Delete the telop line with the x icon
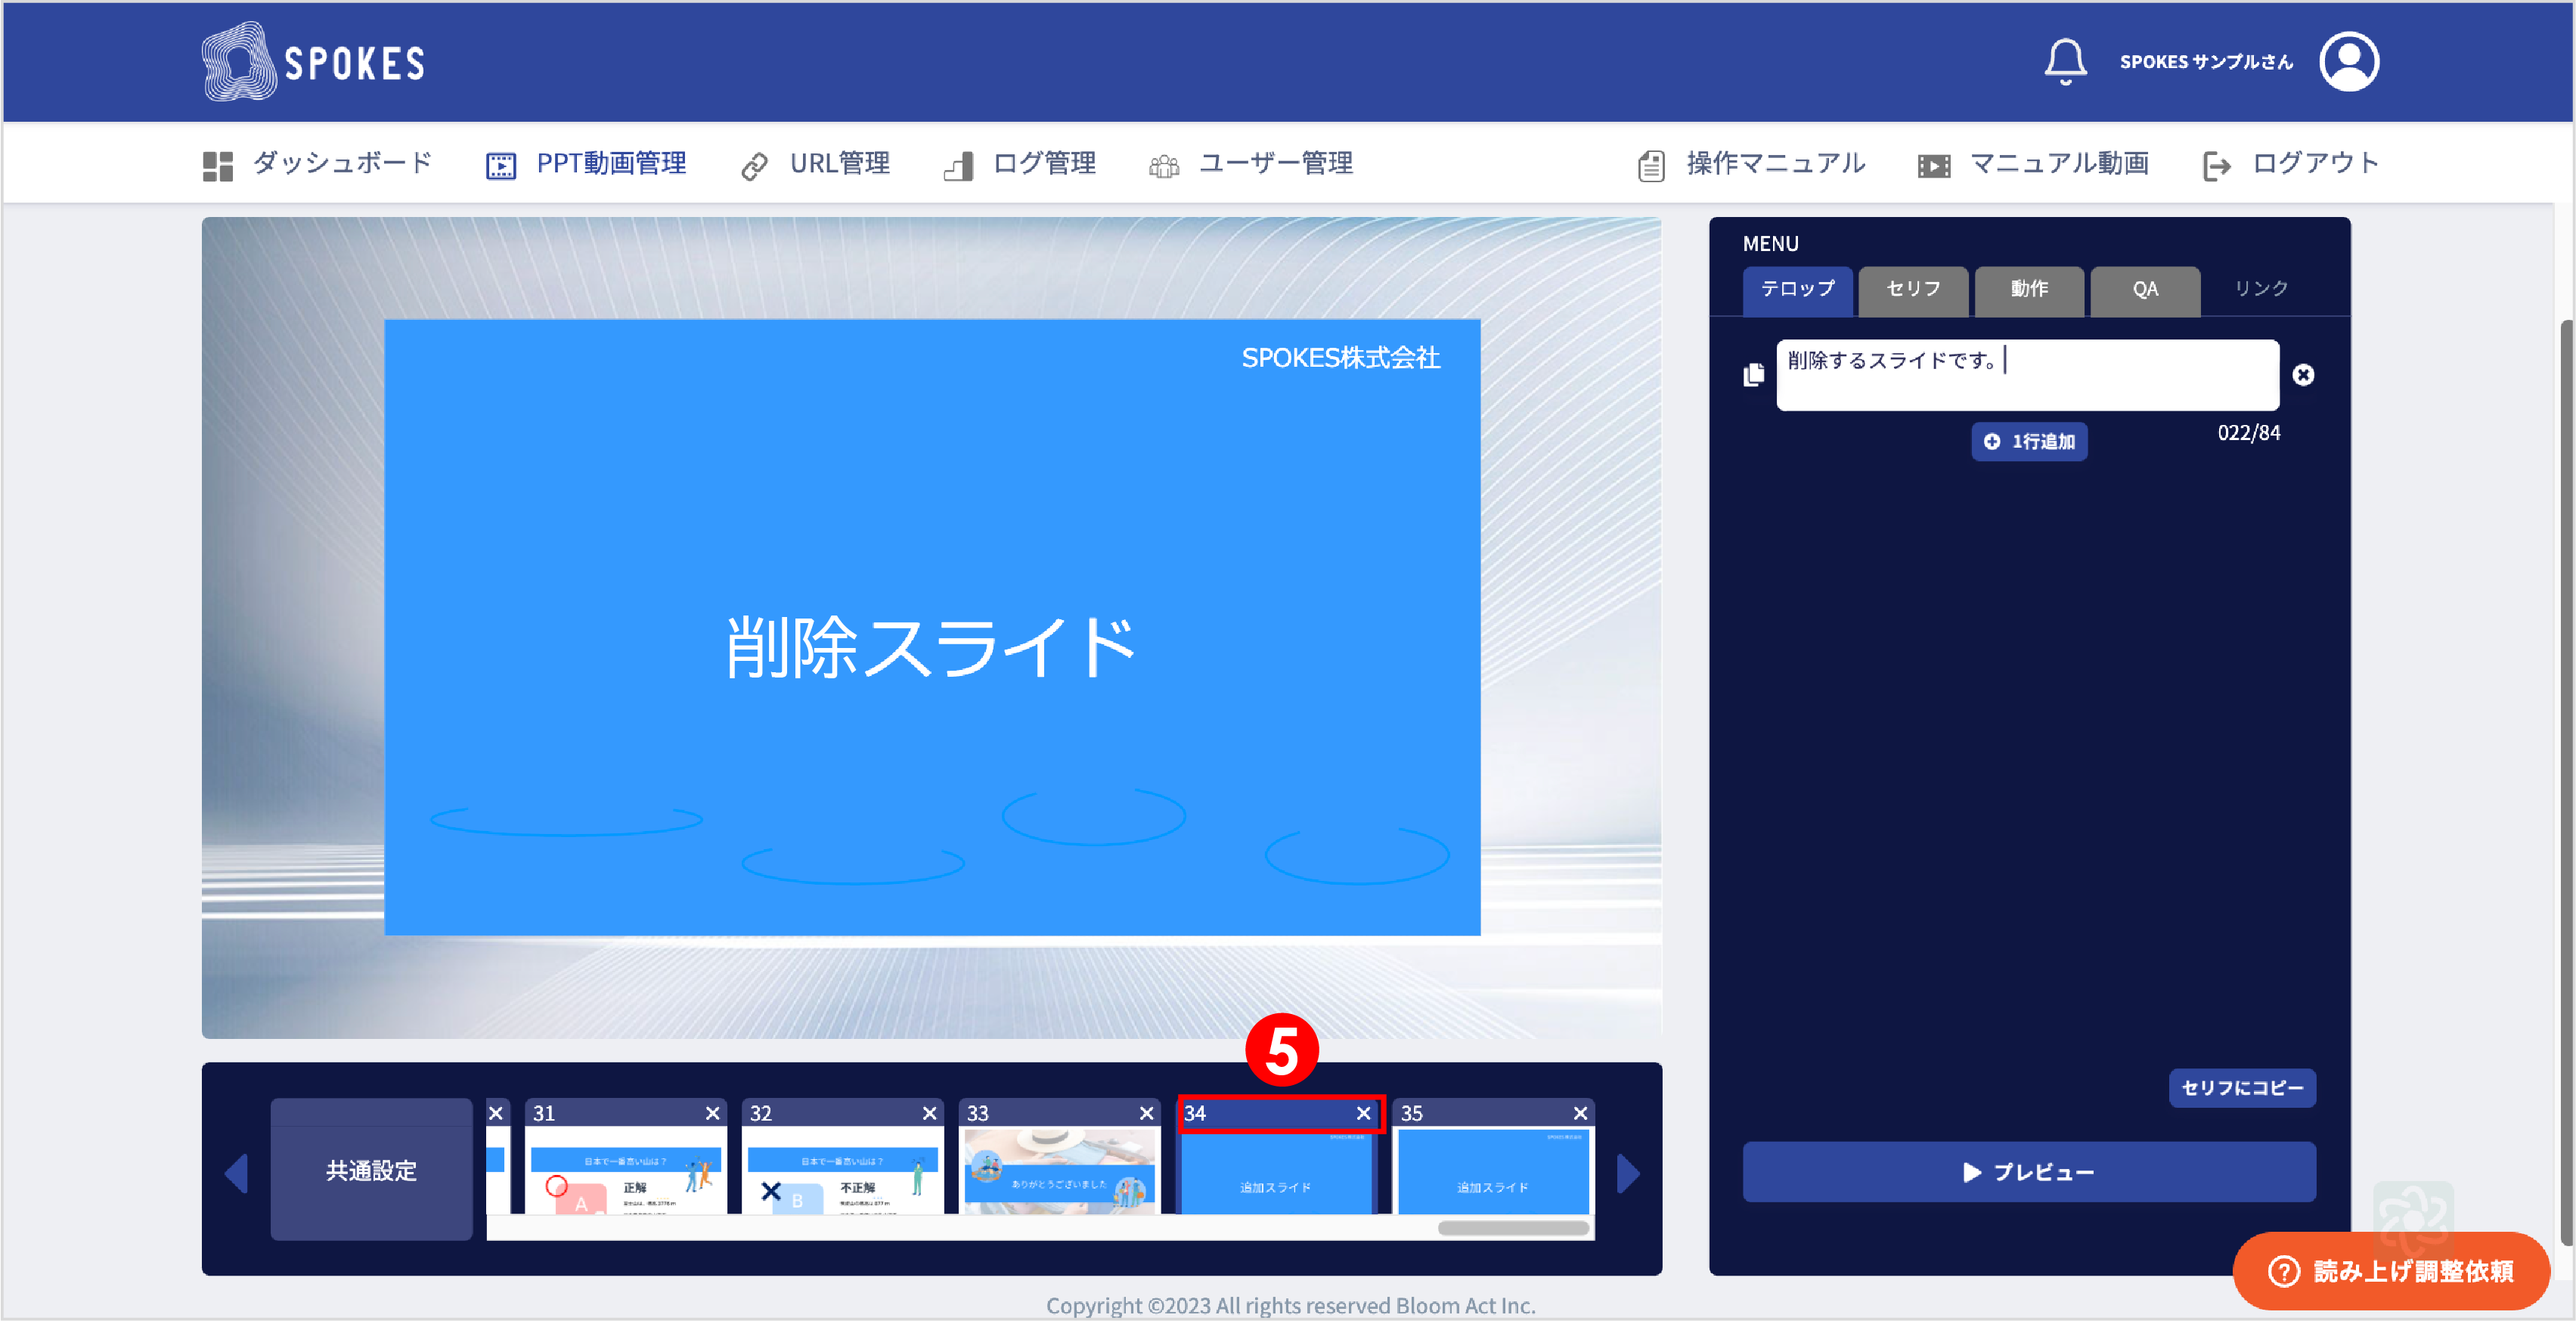2576x1321 pixels. 2303,375
